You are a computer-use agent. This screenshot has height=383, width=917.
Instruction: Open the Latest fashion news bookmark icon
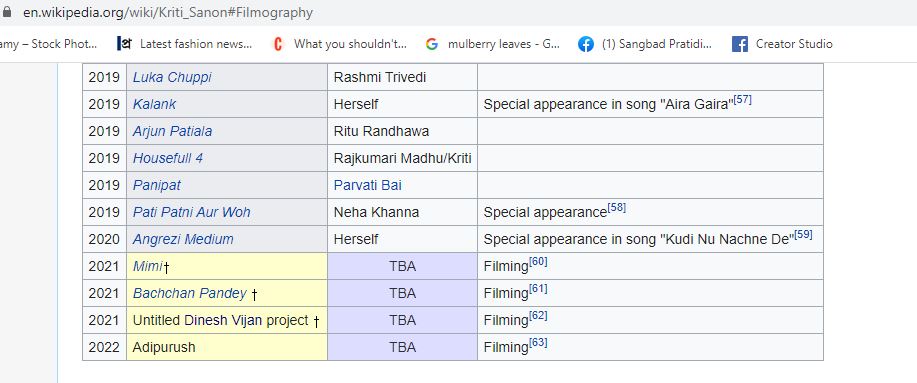(x=124, y=44)
